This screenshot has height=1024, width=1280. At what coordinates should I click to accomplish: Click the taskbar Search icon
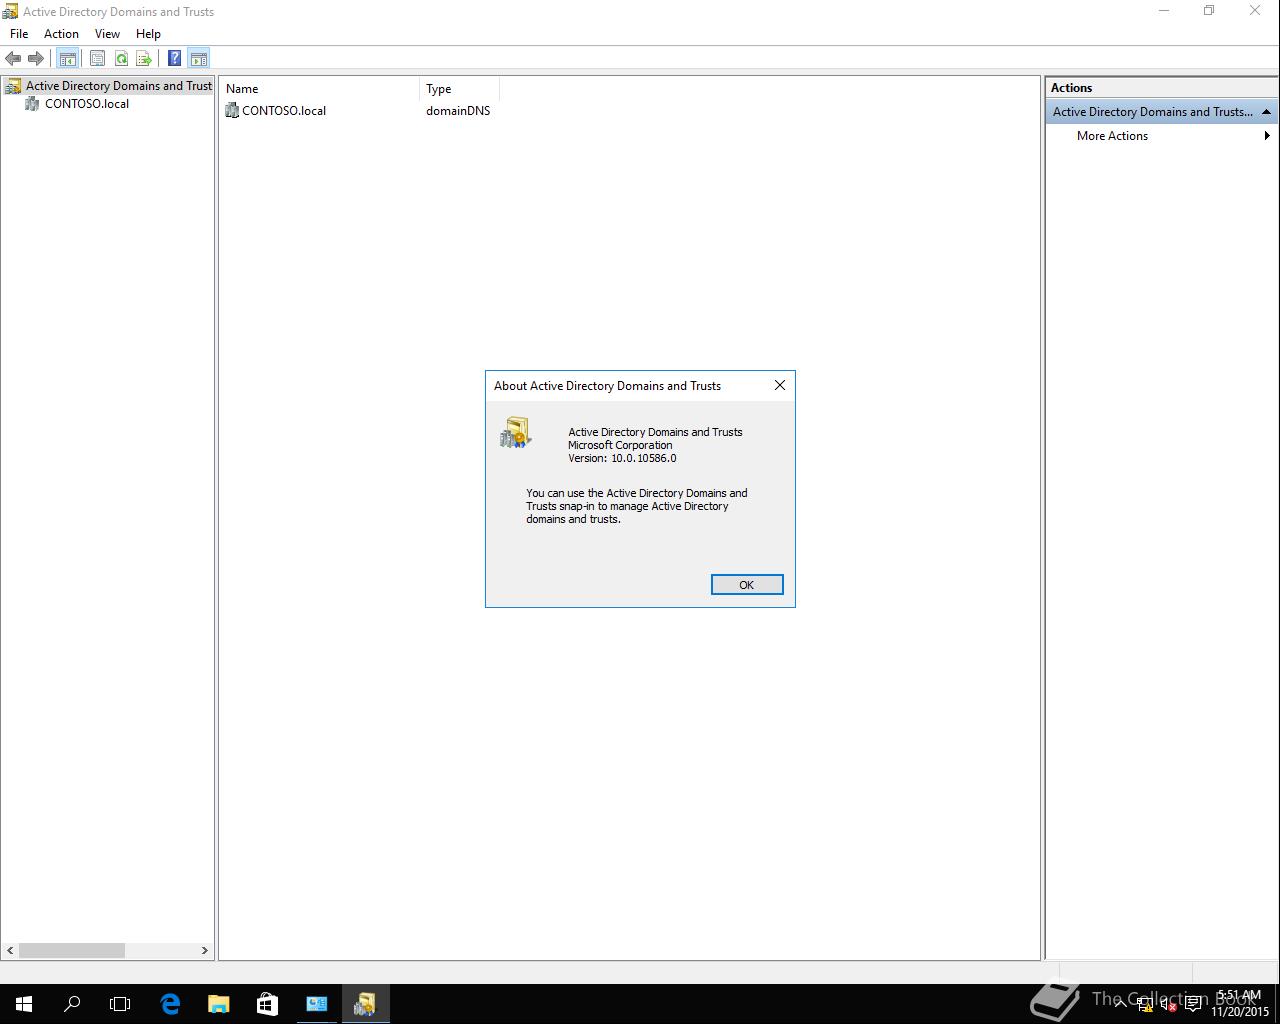pos(72,1004)
